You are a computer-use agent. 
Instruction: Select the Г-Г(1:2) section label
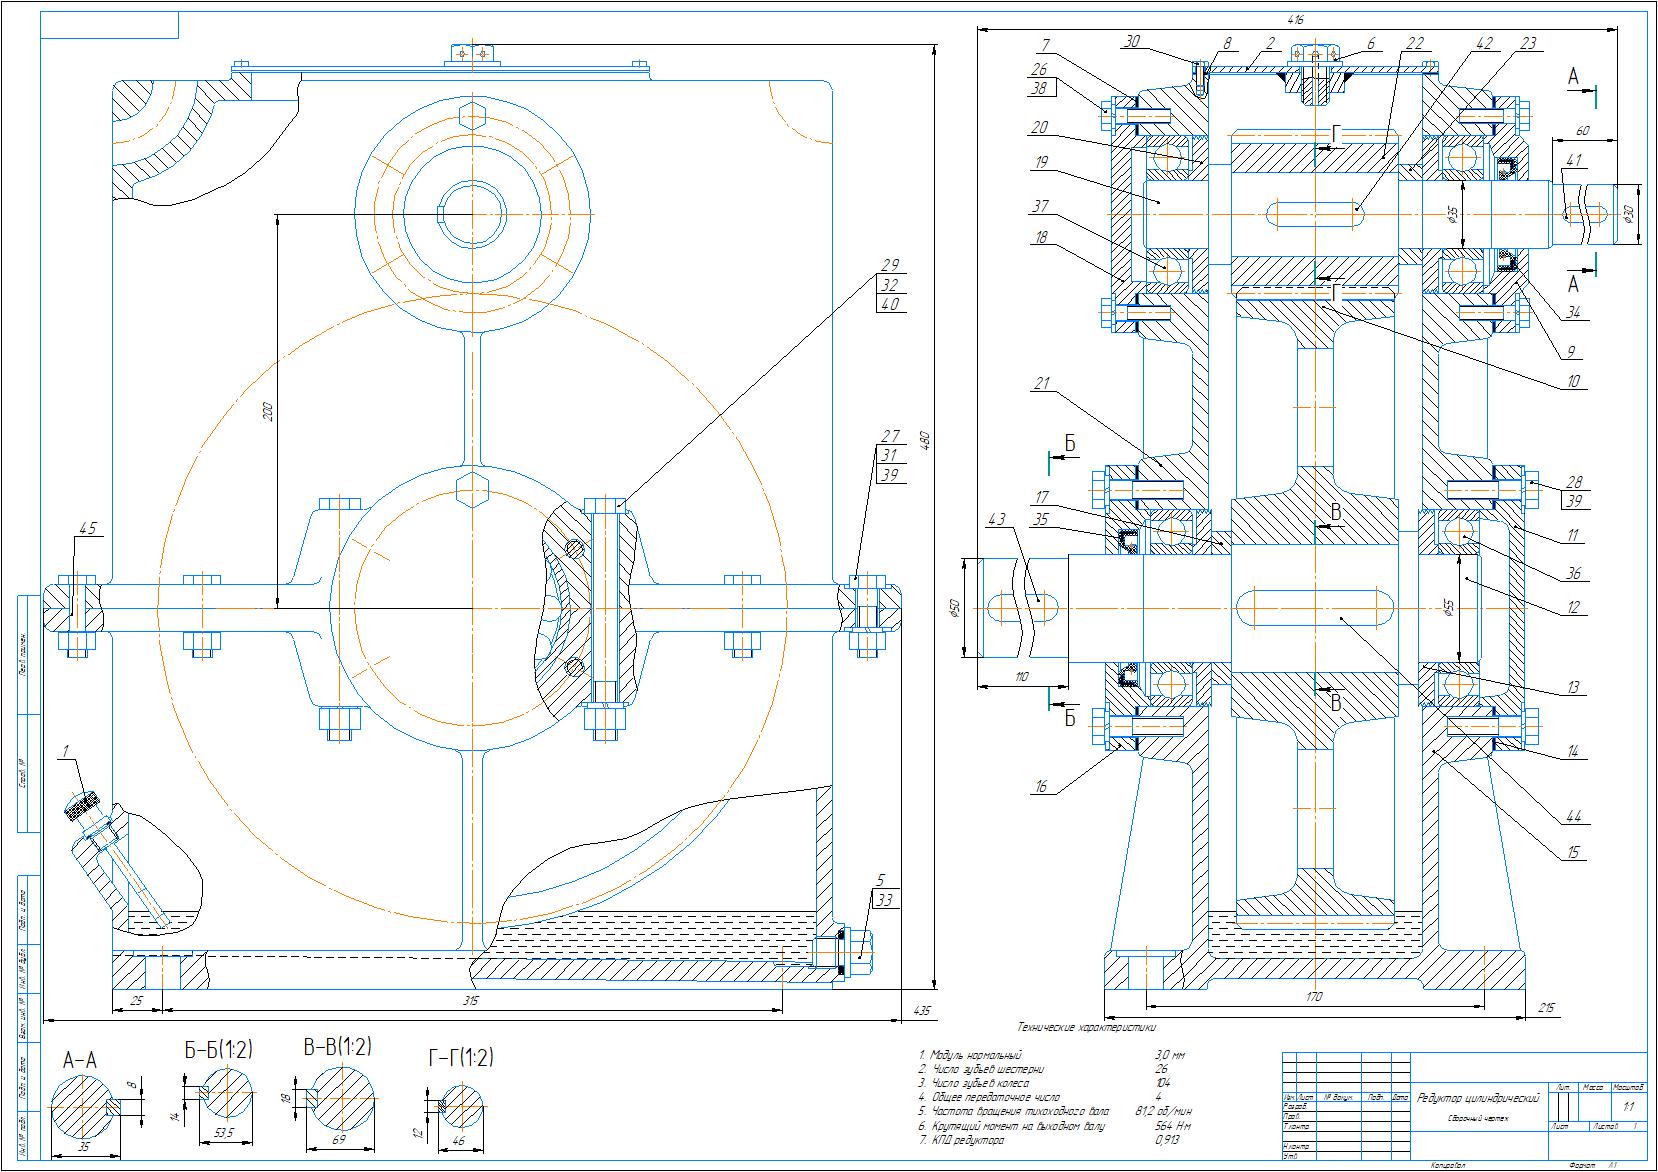tap(461, 1057)
